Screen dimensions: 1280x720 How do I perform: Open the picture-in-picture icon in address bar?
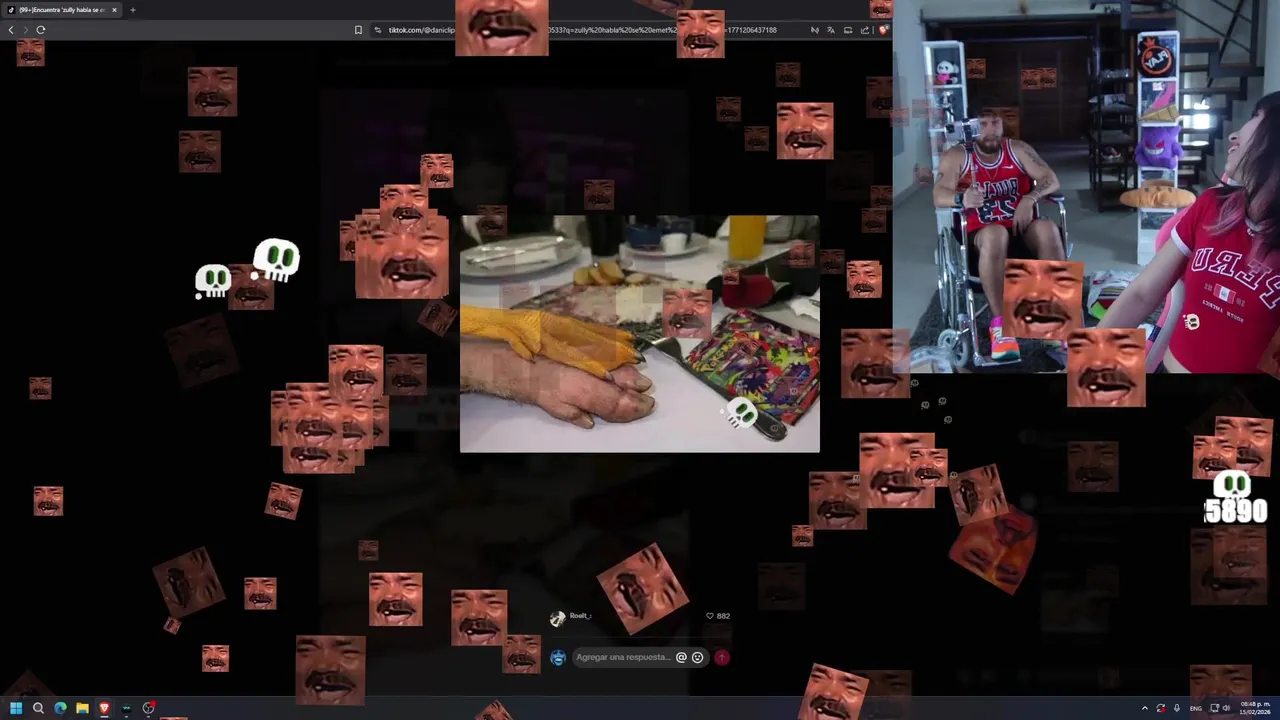(848, 30)
